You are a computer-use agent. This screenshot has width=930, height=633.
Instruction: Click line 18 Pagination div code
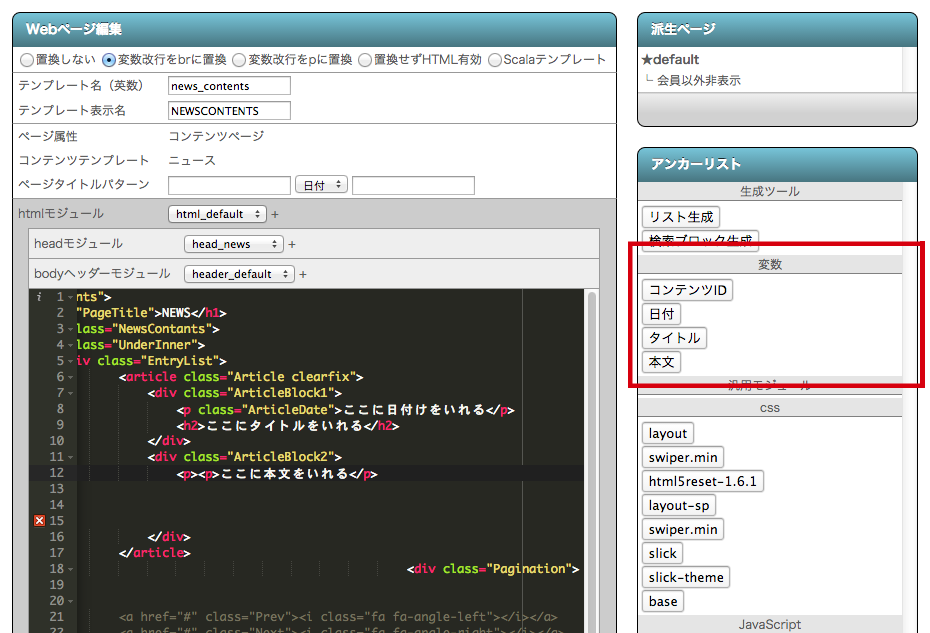pyautogui.click(x=493, y=570)
